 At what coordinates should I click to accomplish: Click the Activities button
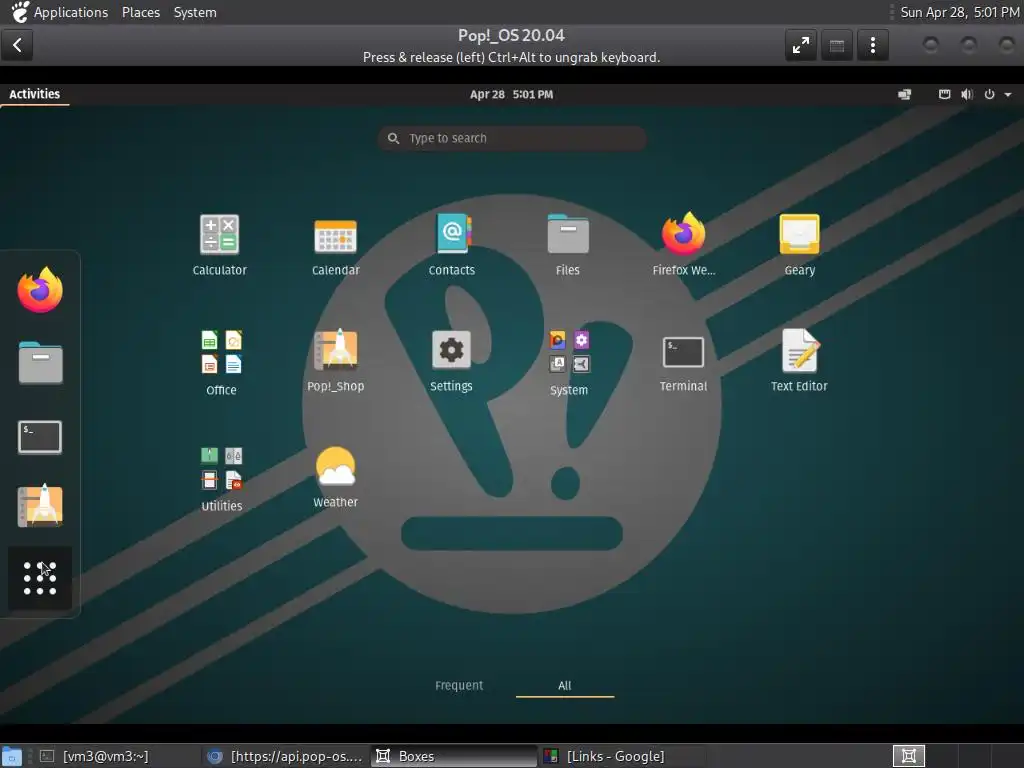35,94
